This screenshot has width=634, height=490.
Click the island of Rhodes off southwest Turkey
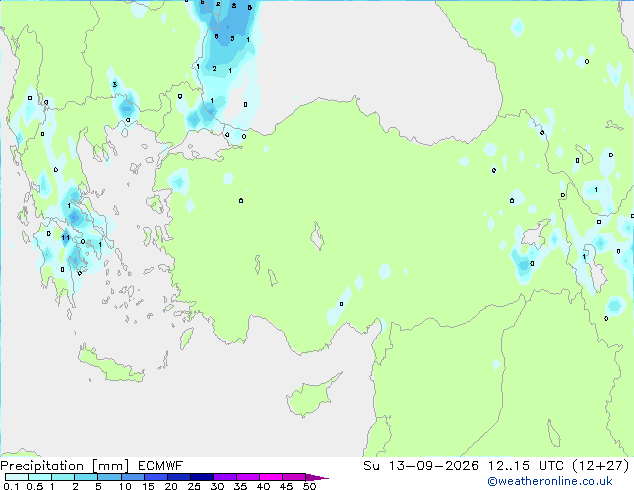pos(187,338)
